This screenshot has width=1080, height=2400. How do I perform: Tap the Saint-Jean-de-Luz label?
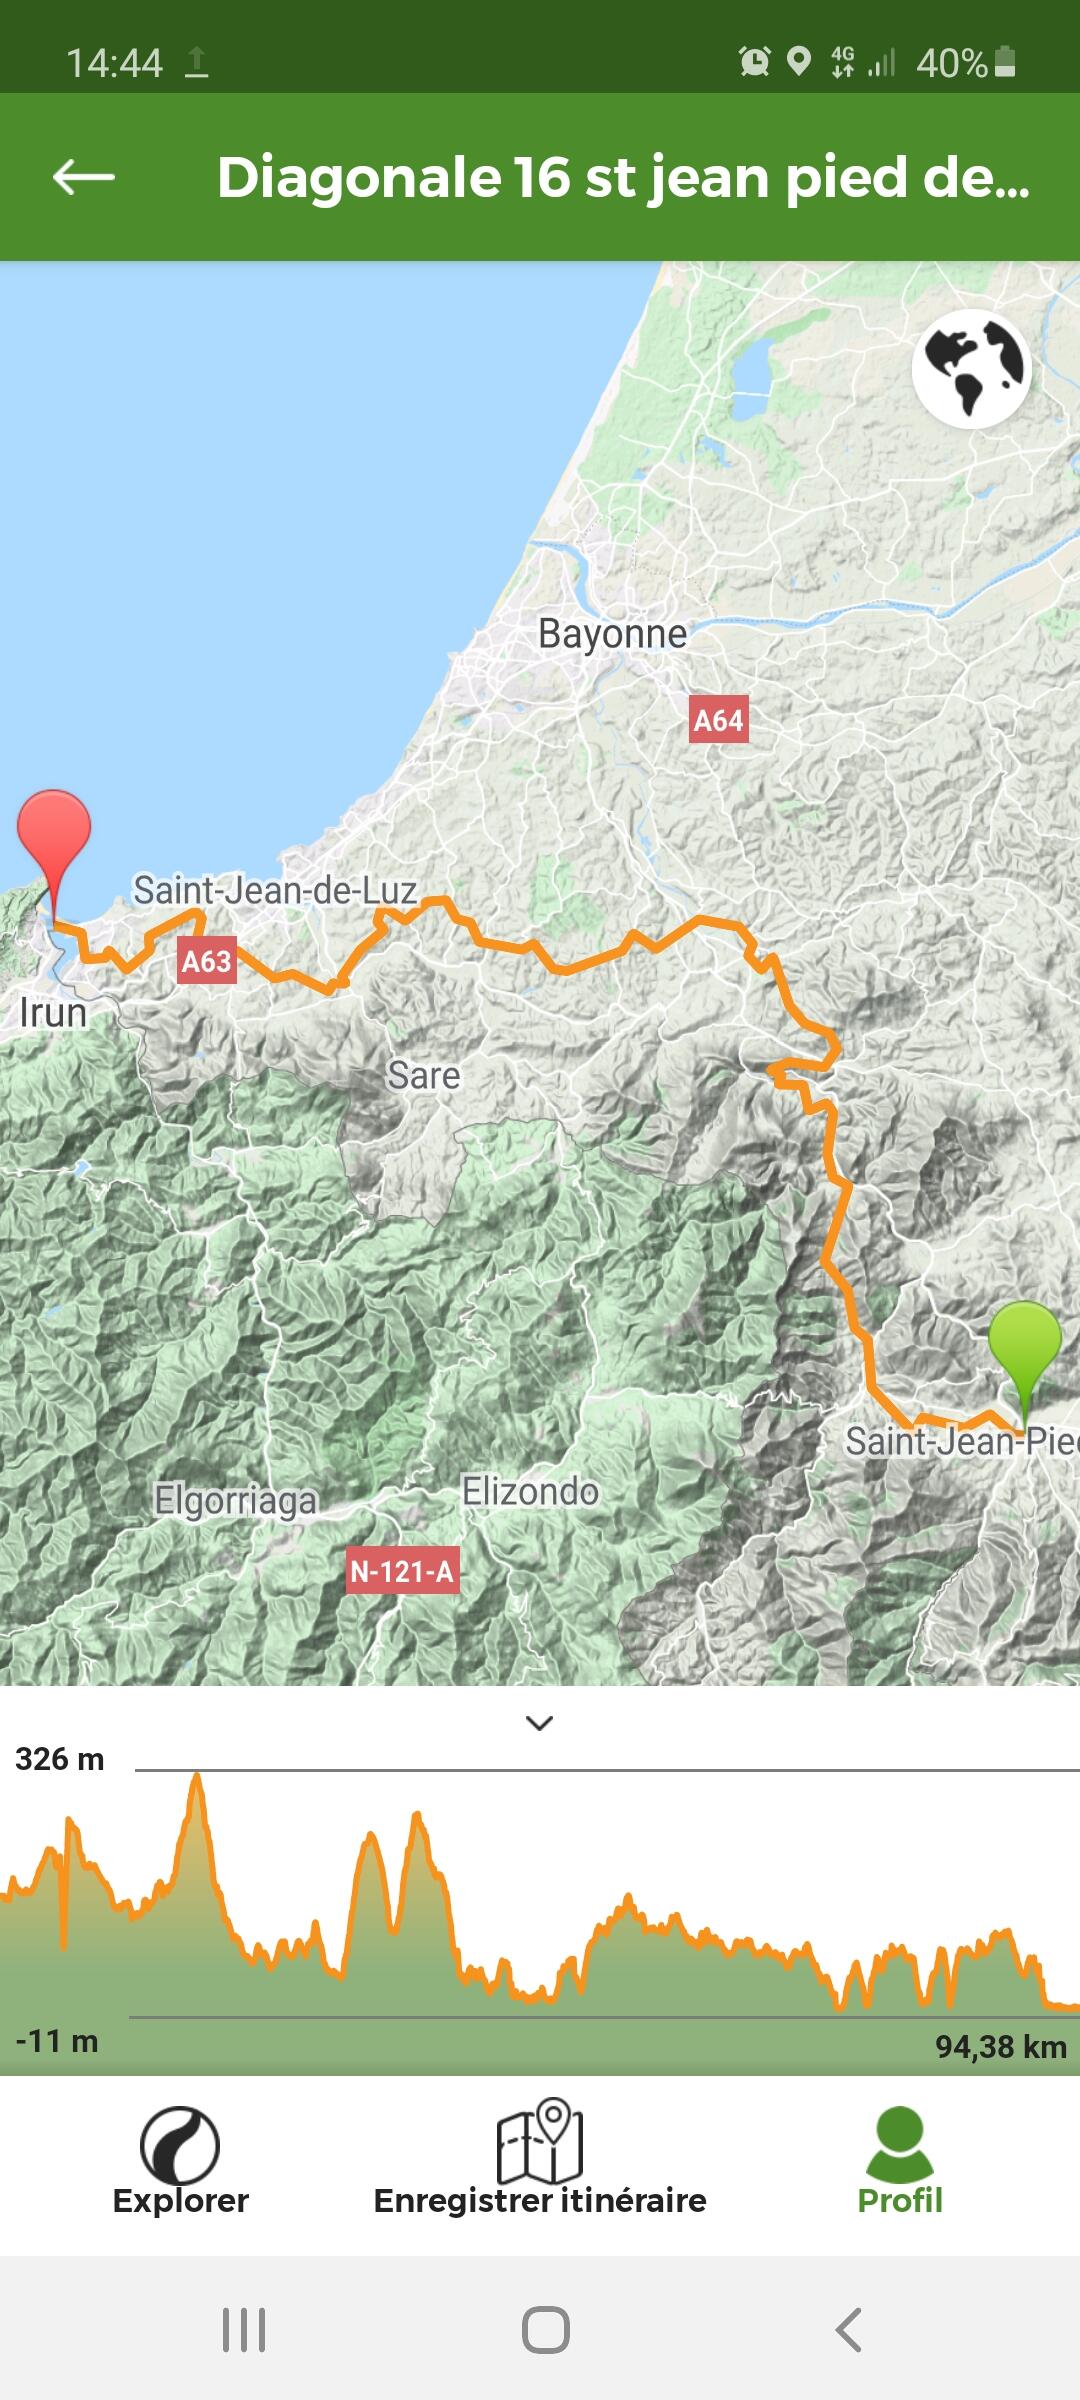275,890
